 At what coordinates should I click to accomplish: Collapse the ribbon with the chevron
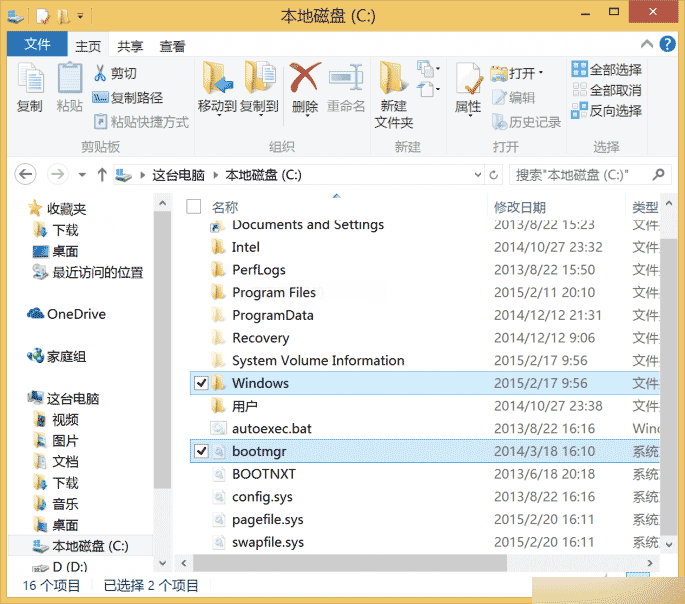[647, 44]
